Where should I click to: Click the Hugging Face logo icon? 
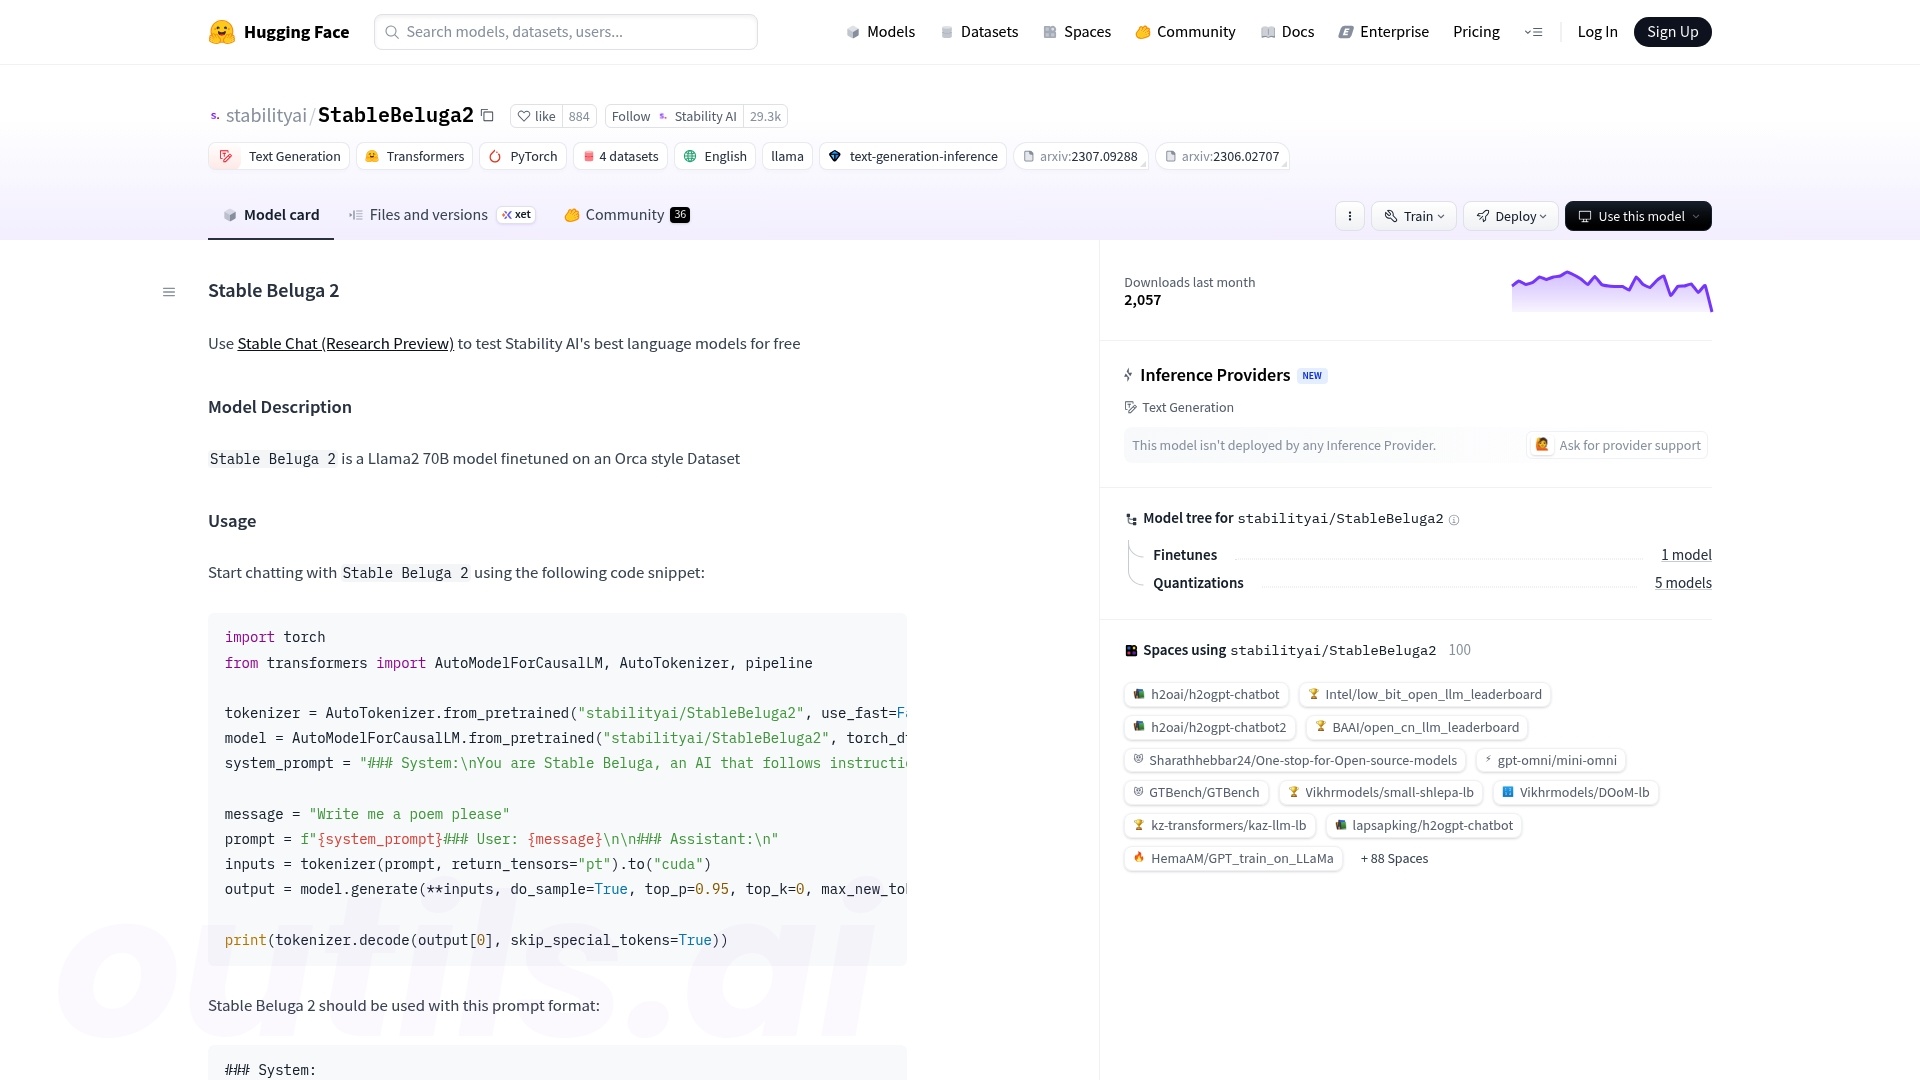coord(221,32)
